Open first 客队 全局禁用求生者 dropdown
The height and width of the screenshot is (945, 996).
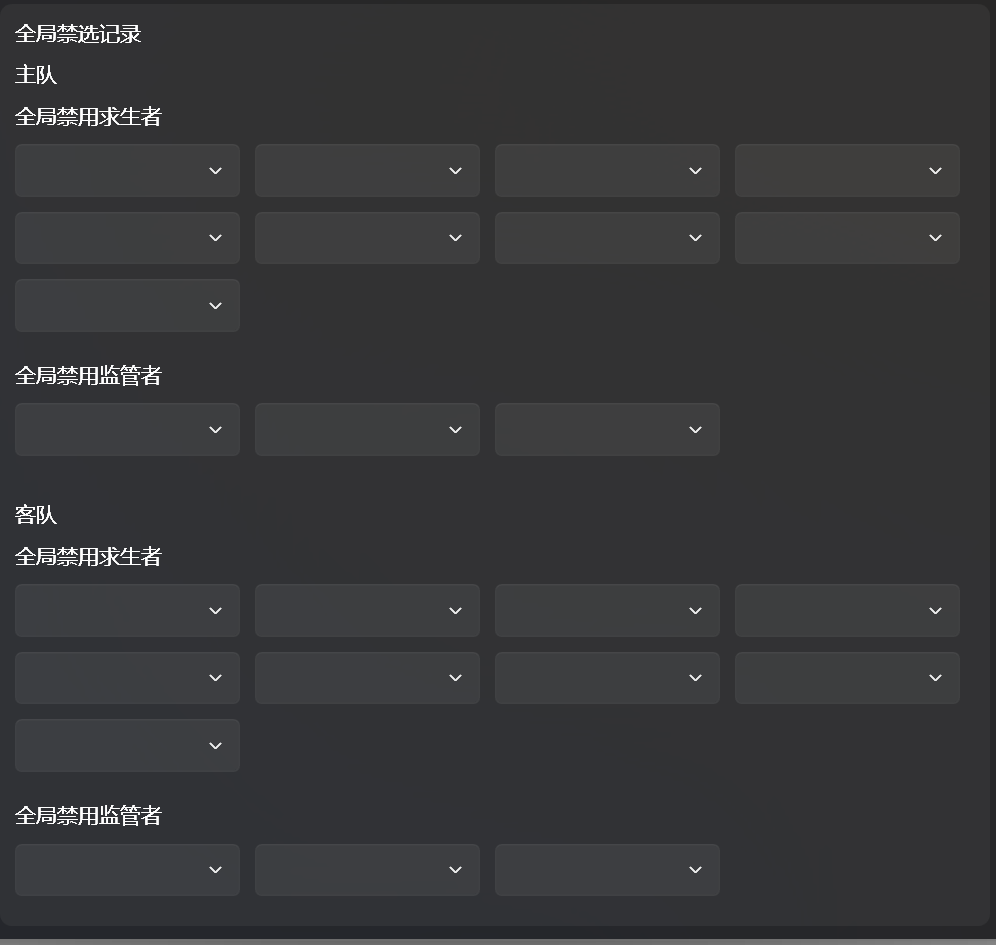coord(127,610)
